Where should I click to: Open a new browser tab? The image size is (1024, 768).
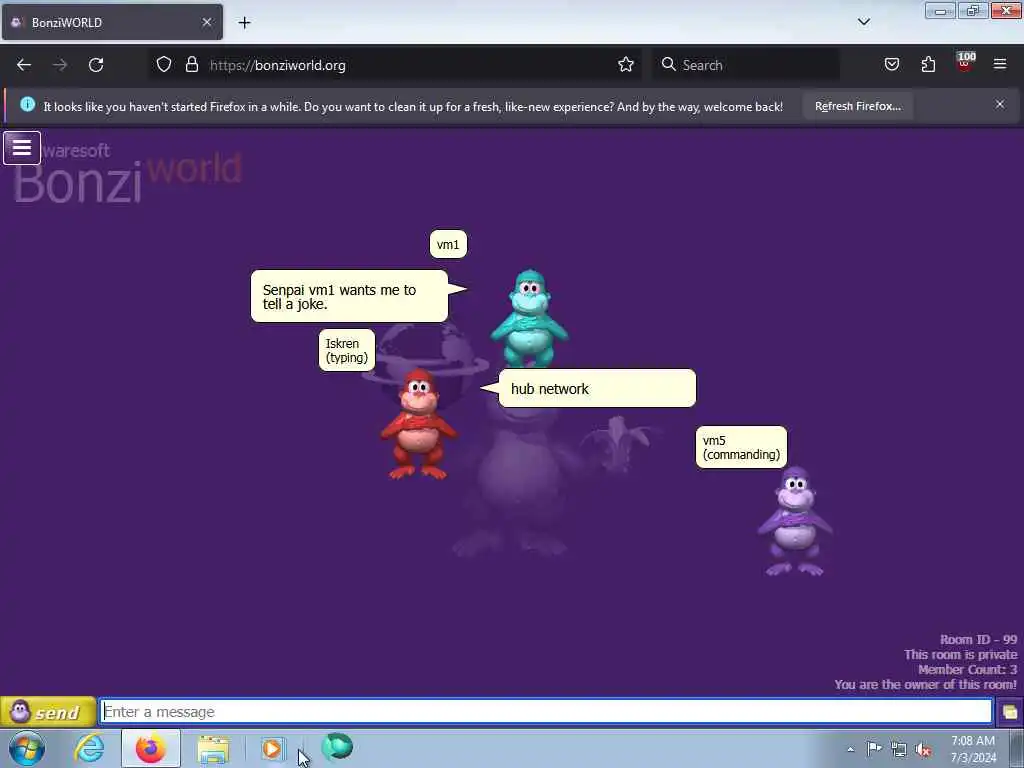point(244,23)
